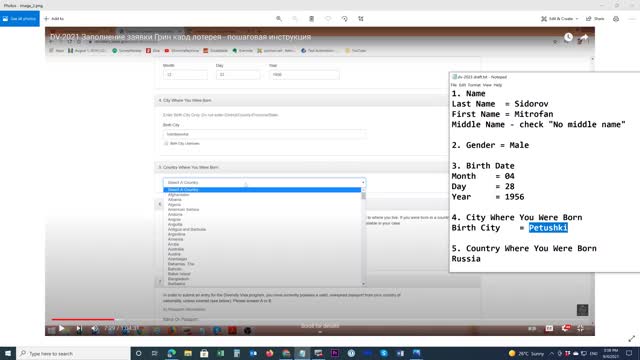Choose Argentina from the country list
This screenshot has width=640, height=360.
(x=177, y=234)
